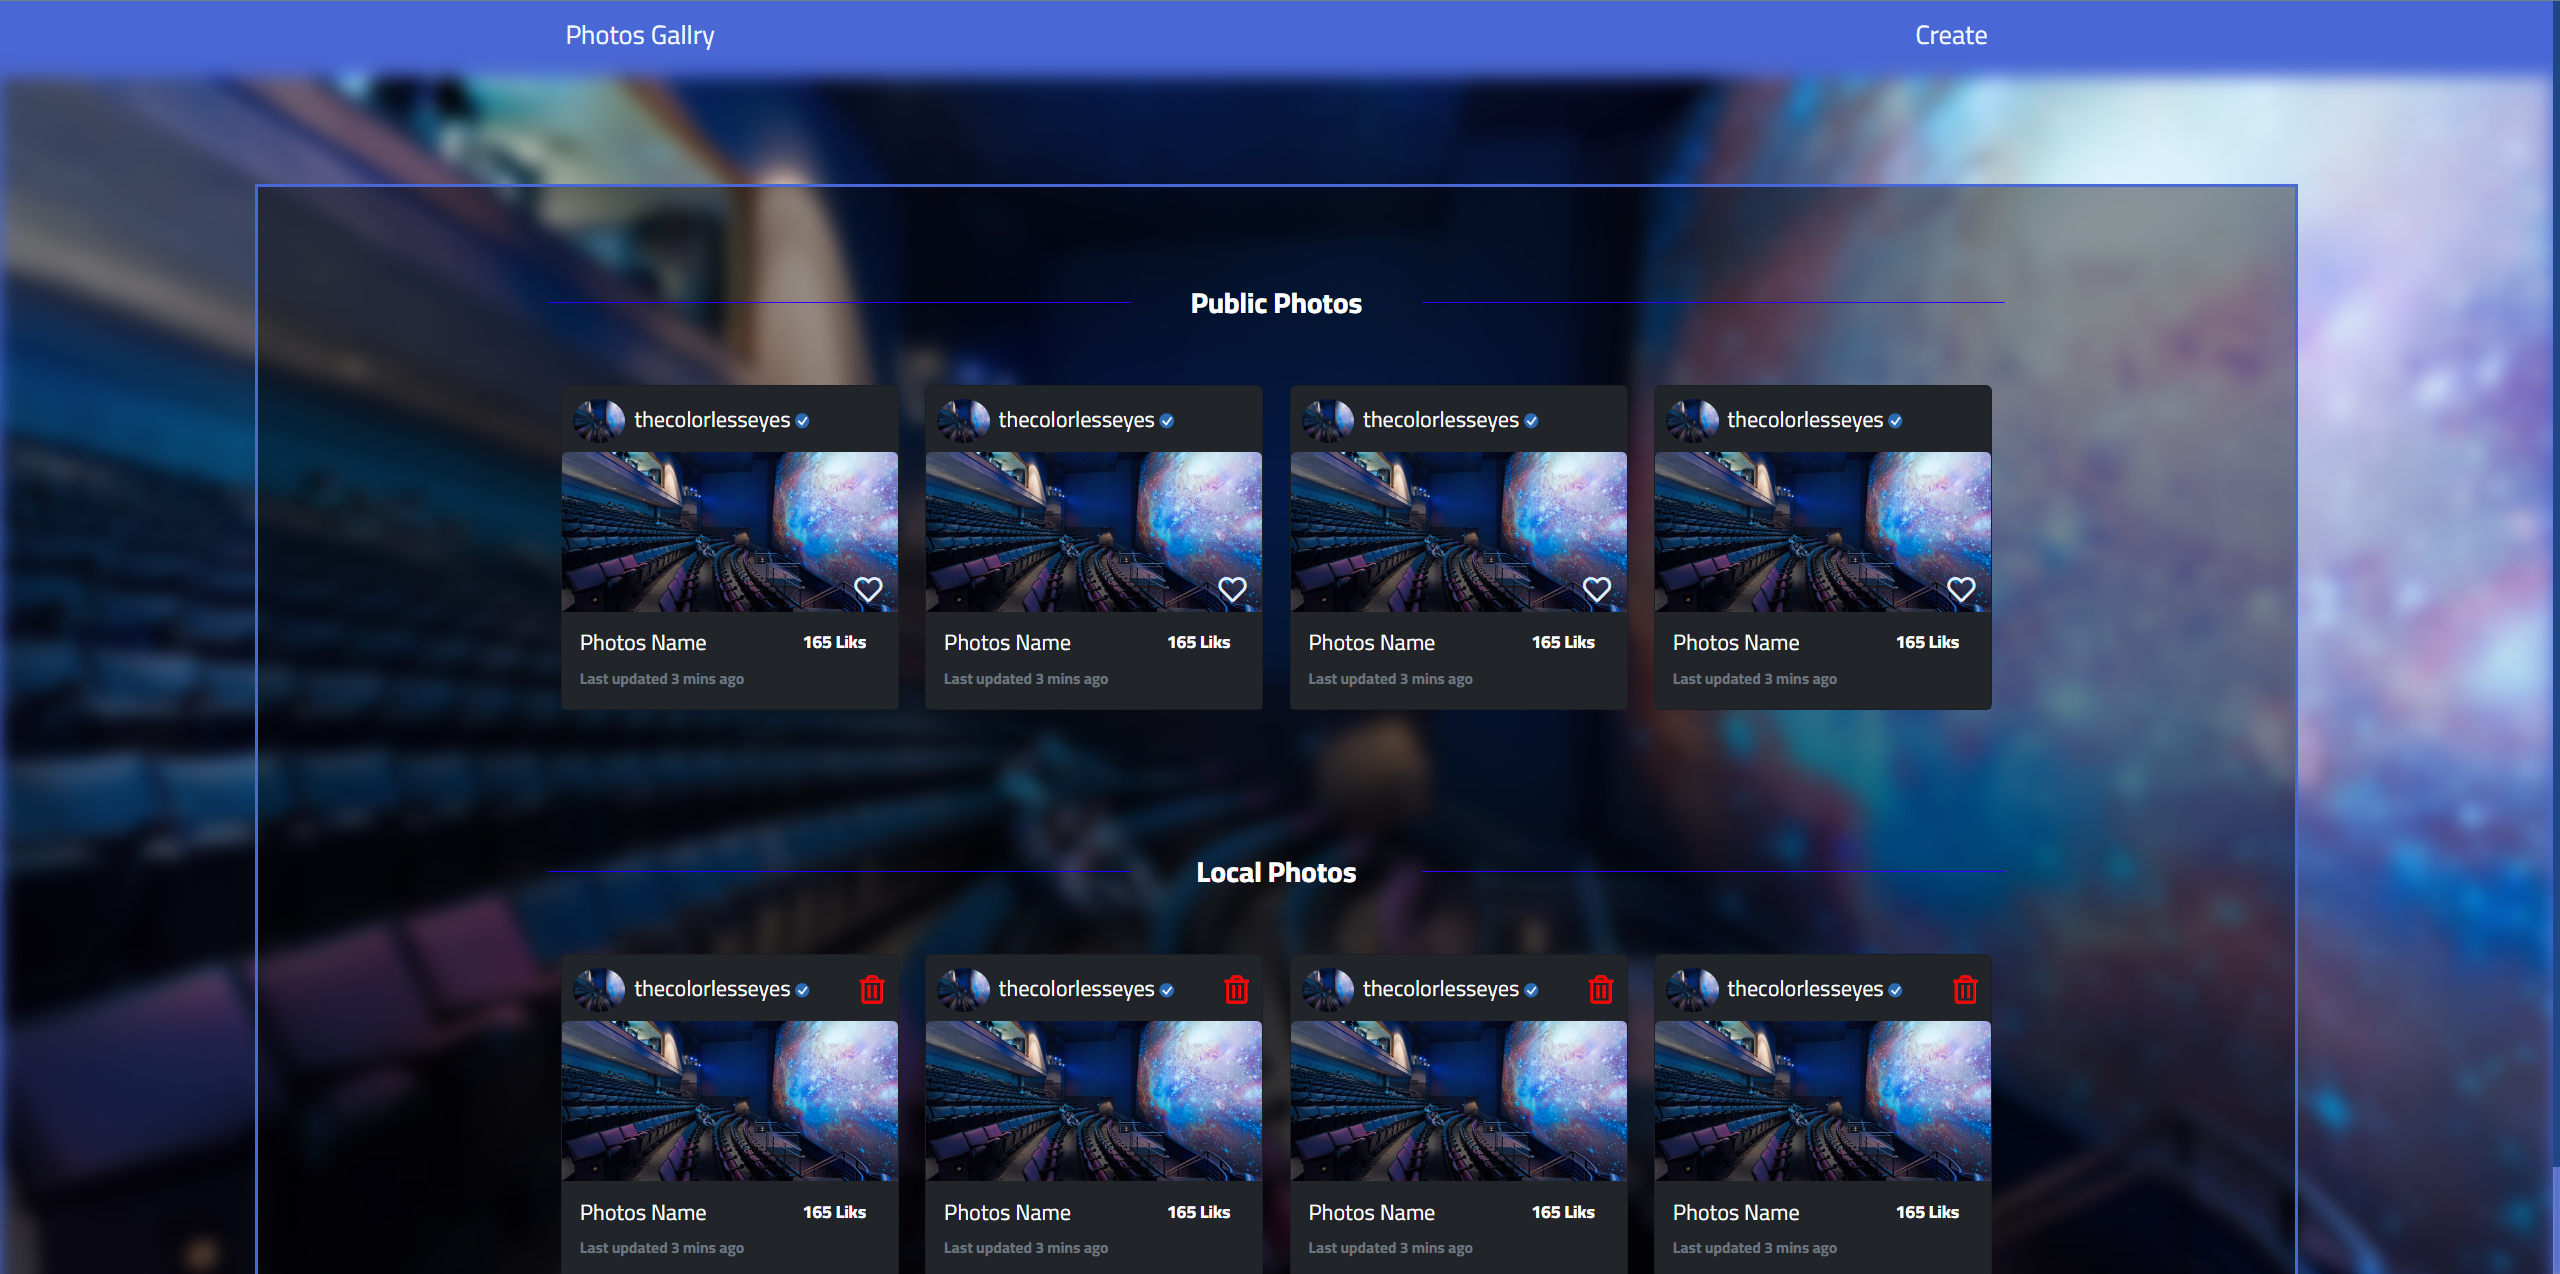Open third Public Photos card image
The height and width of the screenshot is (1274, 2560).
(1459, 532)
